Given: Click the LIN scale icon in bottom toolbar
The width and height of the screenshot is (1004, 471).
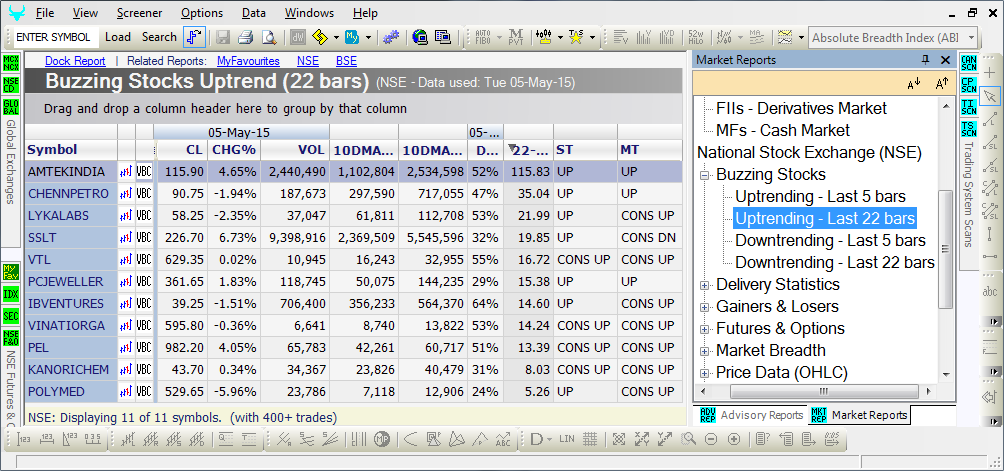Looking at the screenshot, I should point(567,439).
